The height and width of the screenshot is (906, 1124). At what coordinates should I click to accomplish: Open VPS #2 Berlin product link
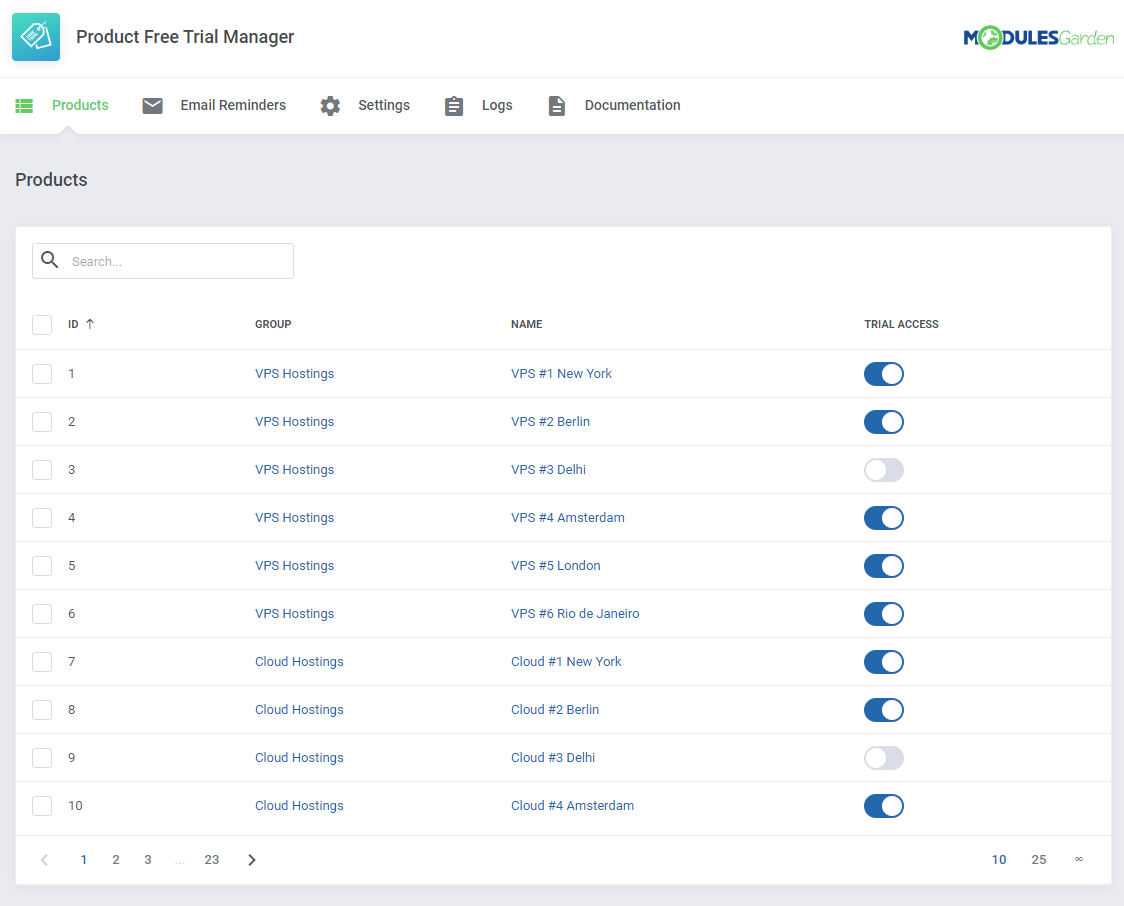click(551, 421)
